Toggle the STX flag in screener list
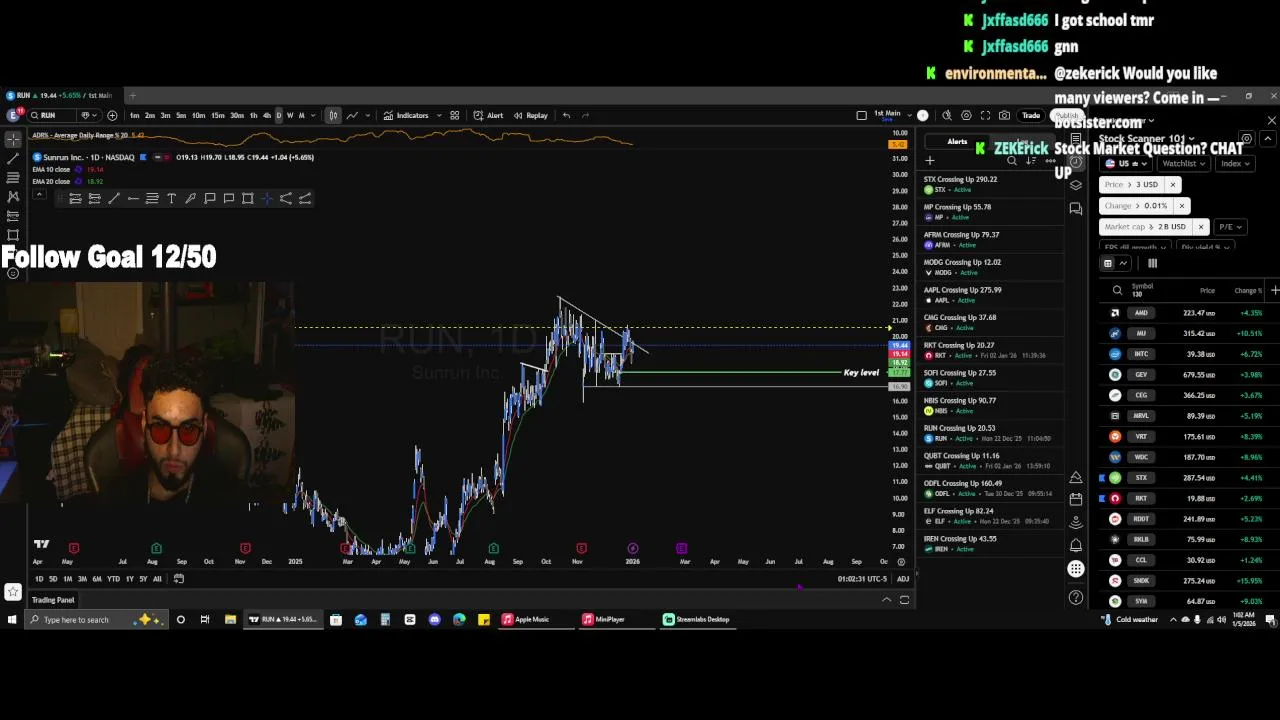This screenshot has width=1280, height=720. pyautogui.click(x=1103, y=478)
